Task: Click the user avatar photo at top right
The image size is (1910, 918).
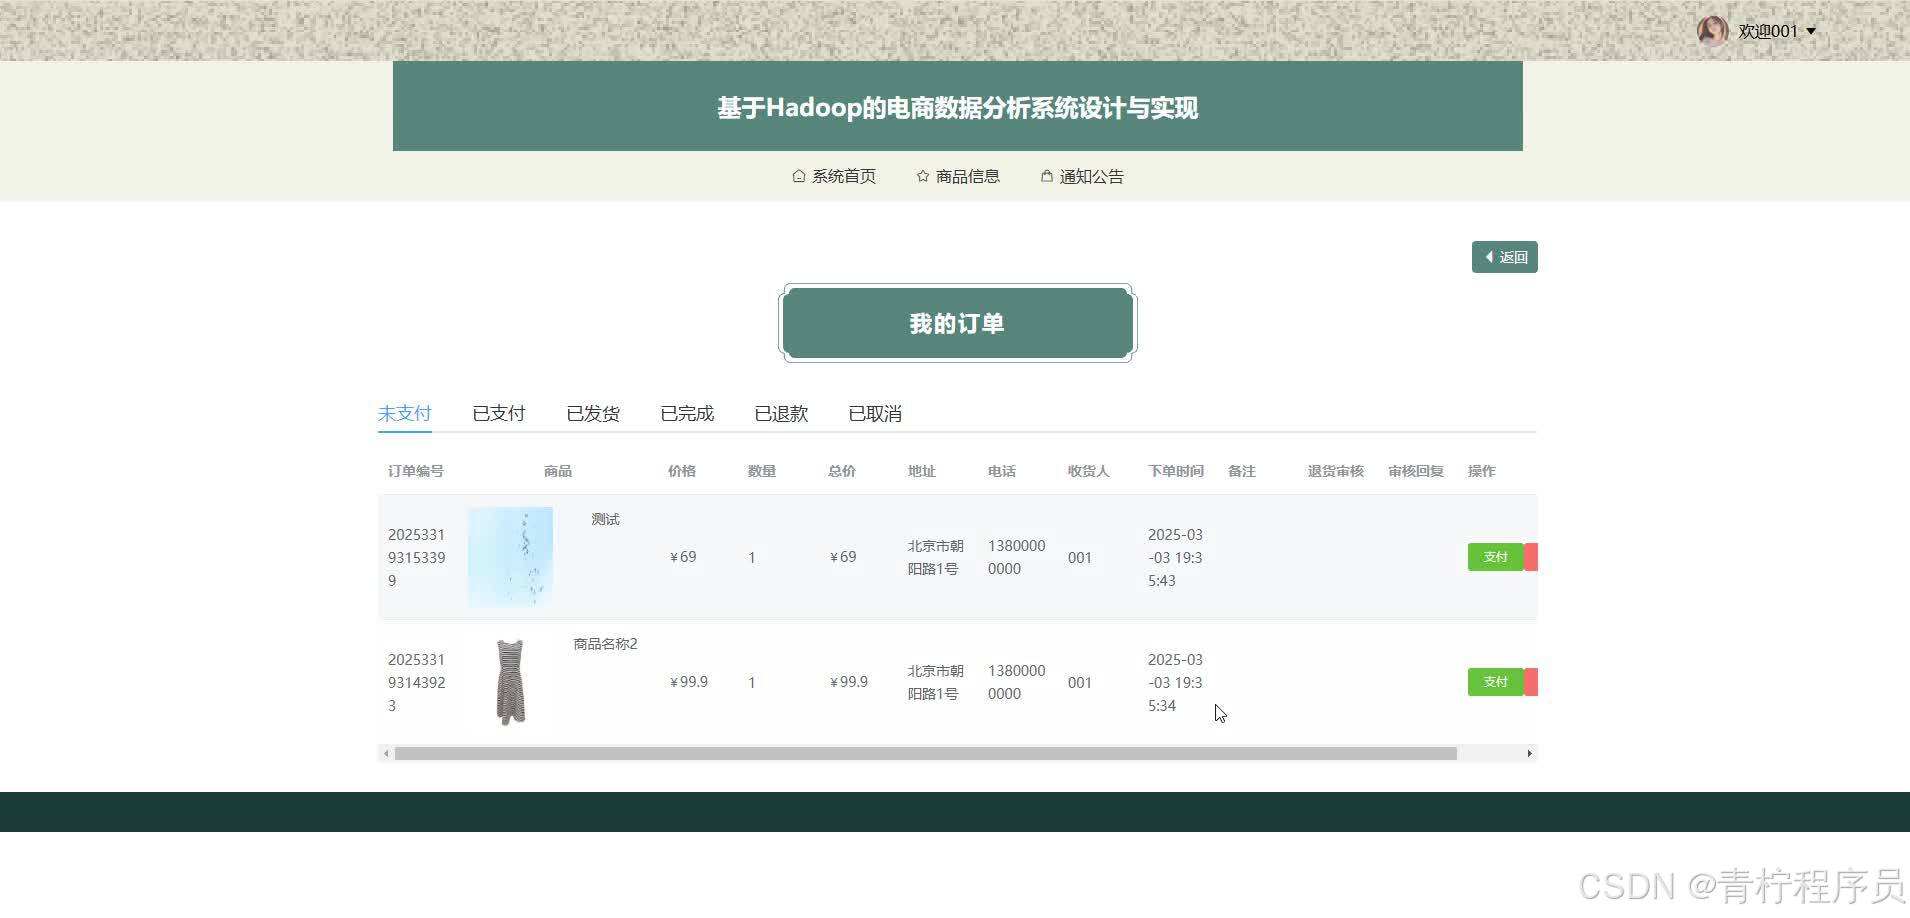Action: point(1712,30)
